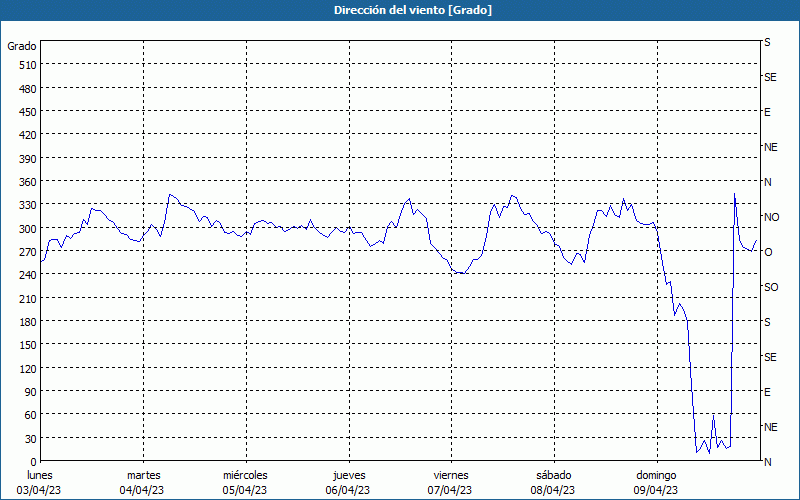Select the date 03/04/23

tap(39, 490)
